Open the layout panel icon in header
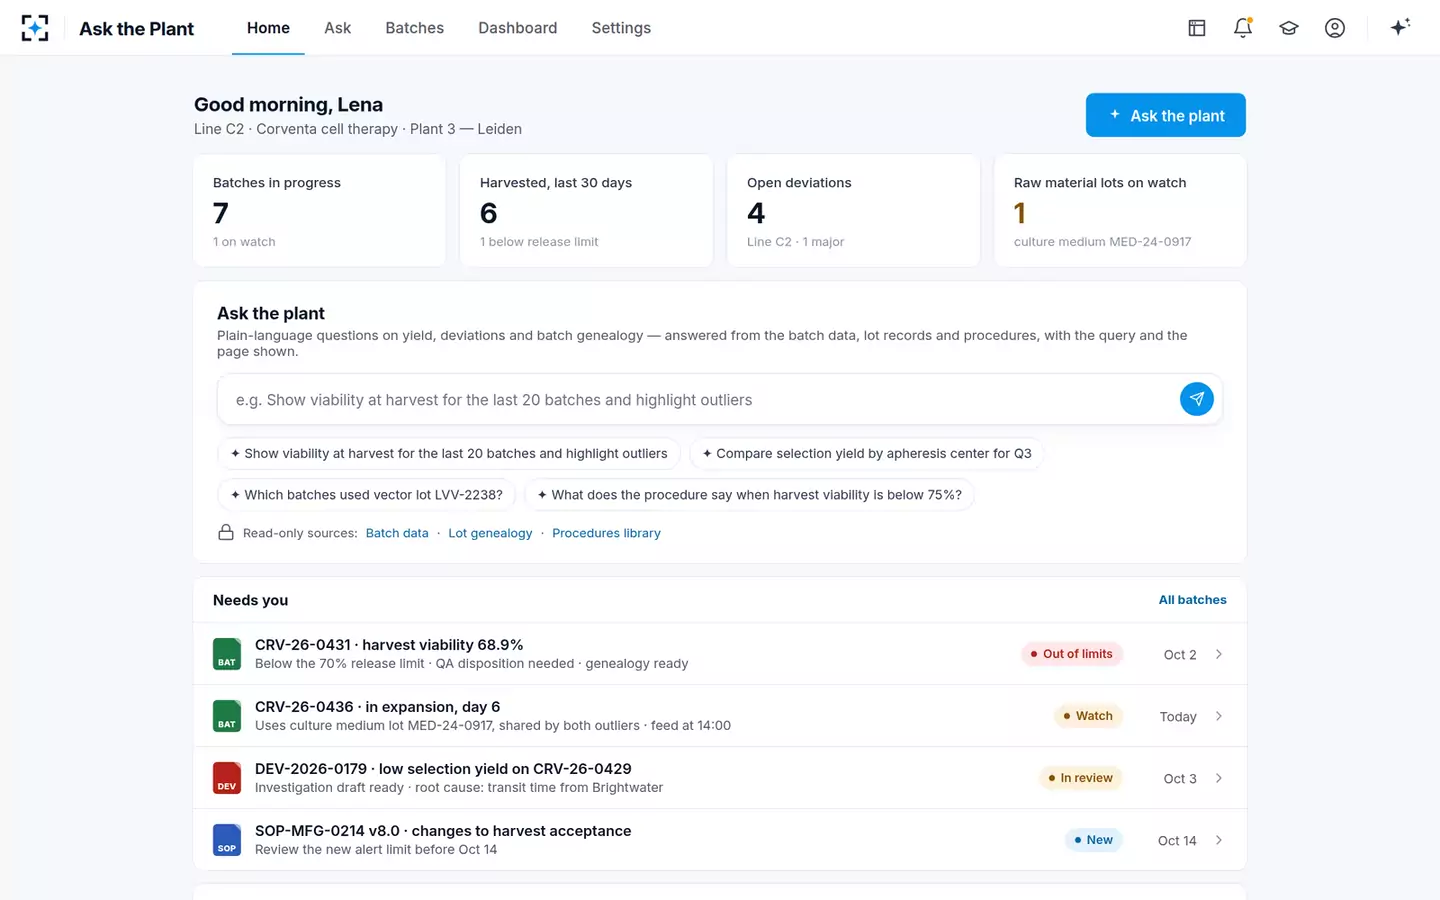This screenshot has width=1440, height=900. click(x=1197, y=28)
